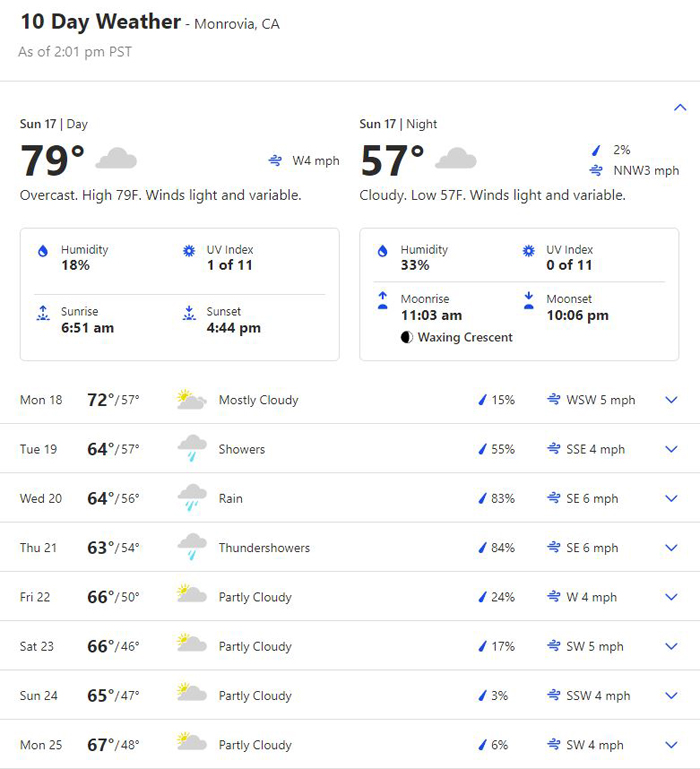Expand Tue 19 Showers details chevron
The width and height of the screenshot is (700, 769).
tap(671, 449)
